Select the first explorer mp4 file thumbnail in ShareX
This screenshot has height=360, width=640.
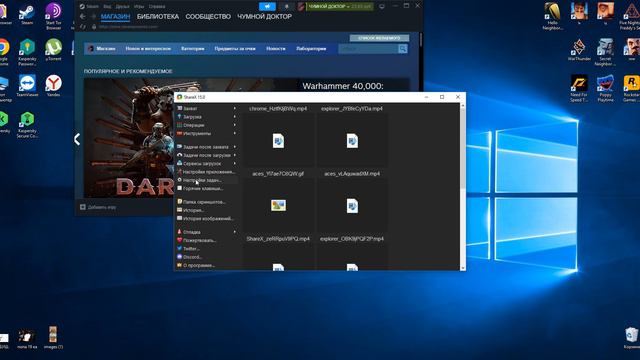click(352, 141)
